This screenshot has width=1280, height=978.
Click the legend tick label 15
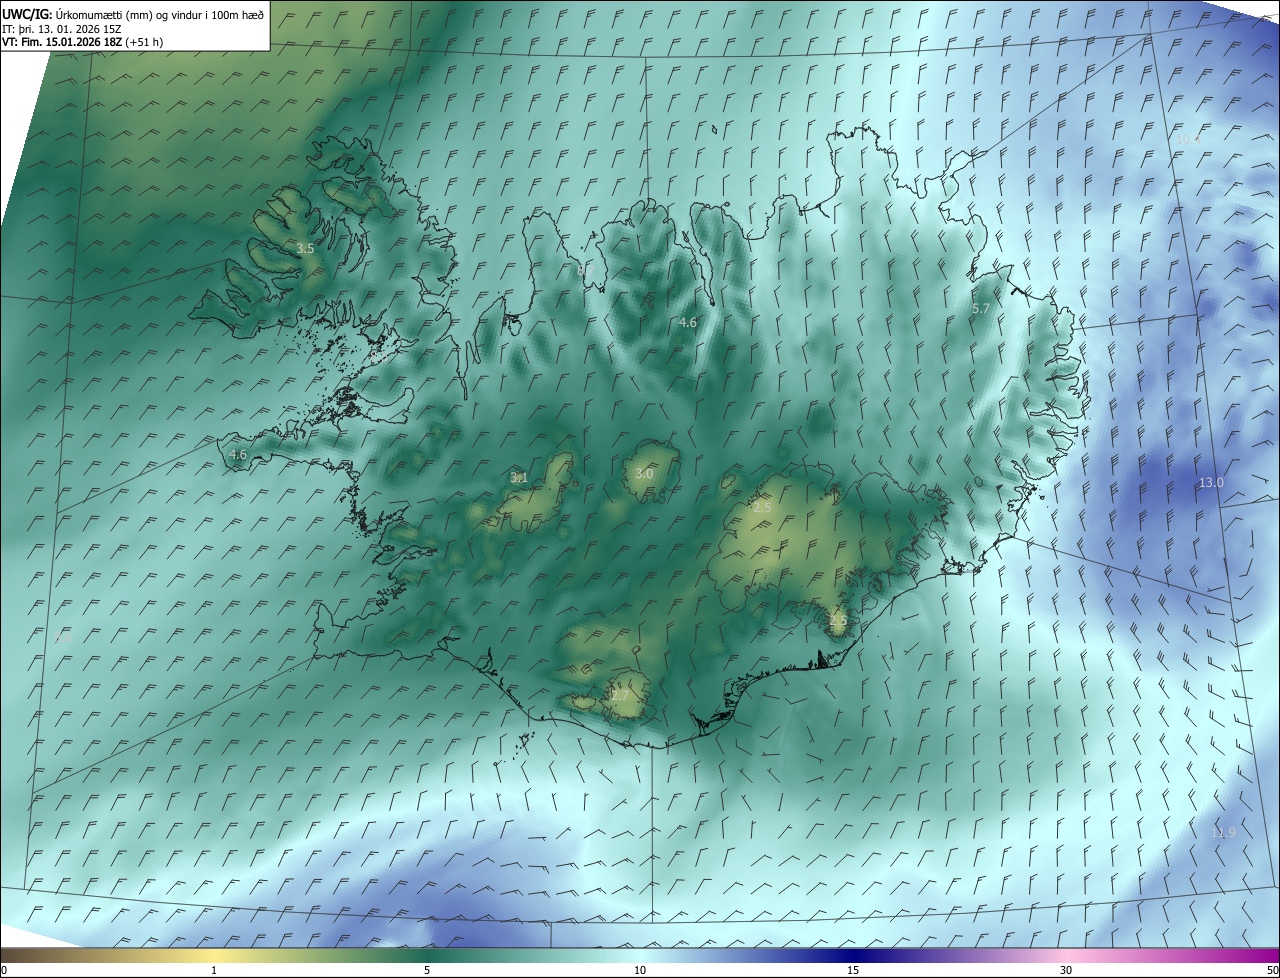coord(853,970)
